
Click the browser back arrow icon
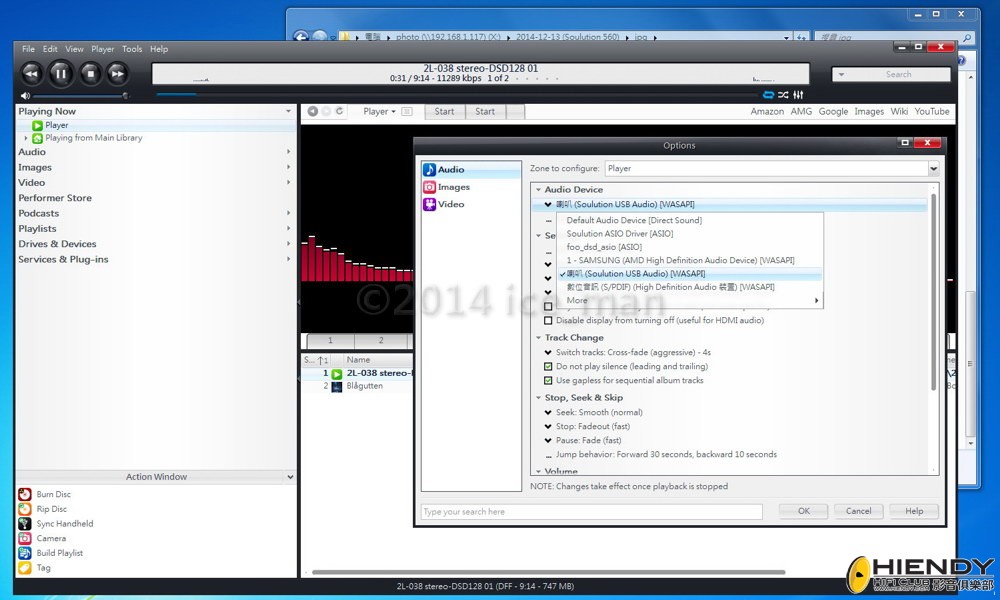coord(312,111)
